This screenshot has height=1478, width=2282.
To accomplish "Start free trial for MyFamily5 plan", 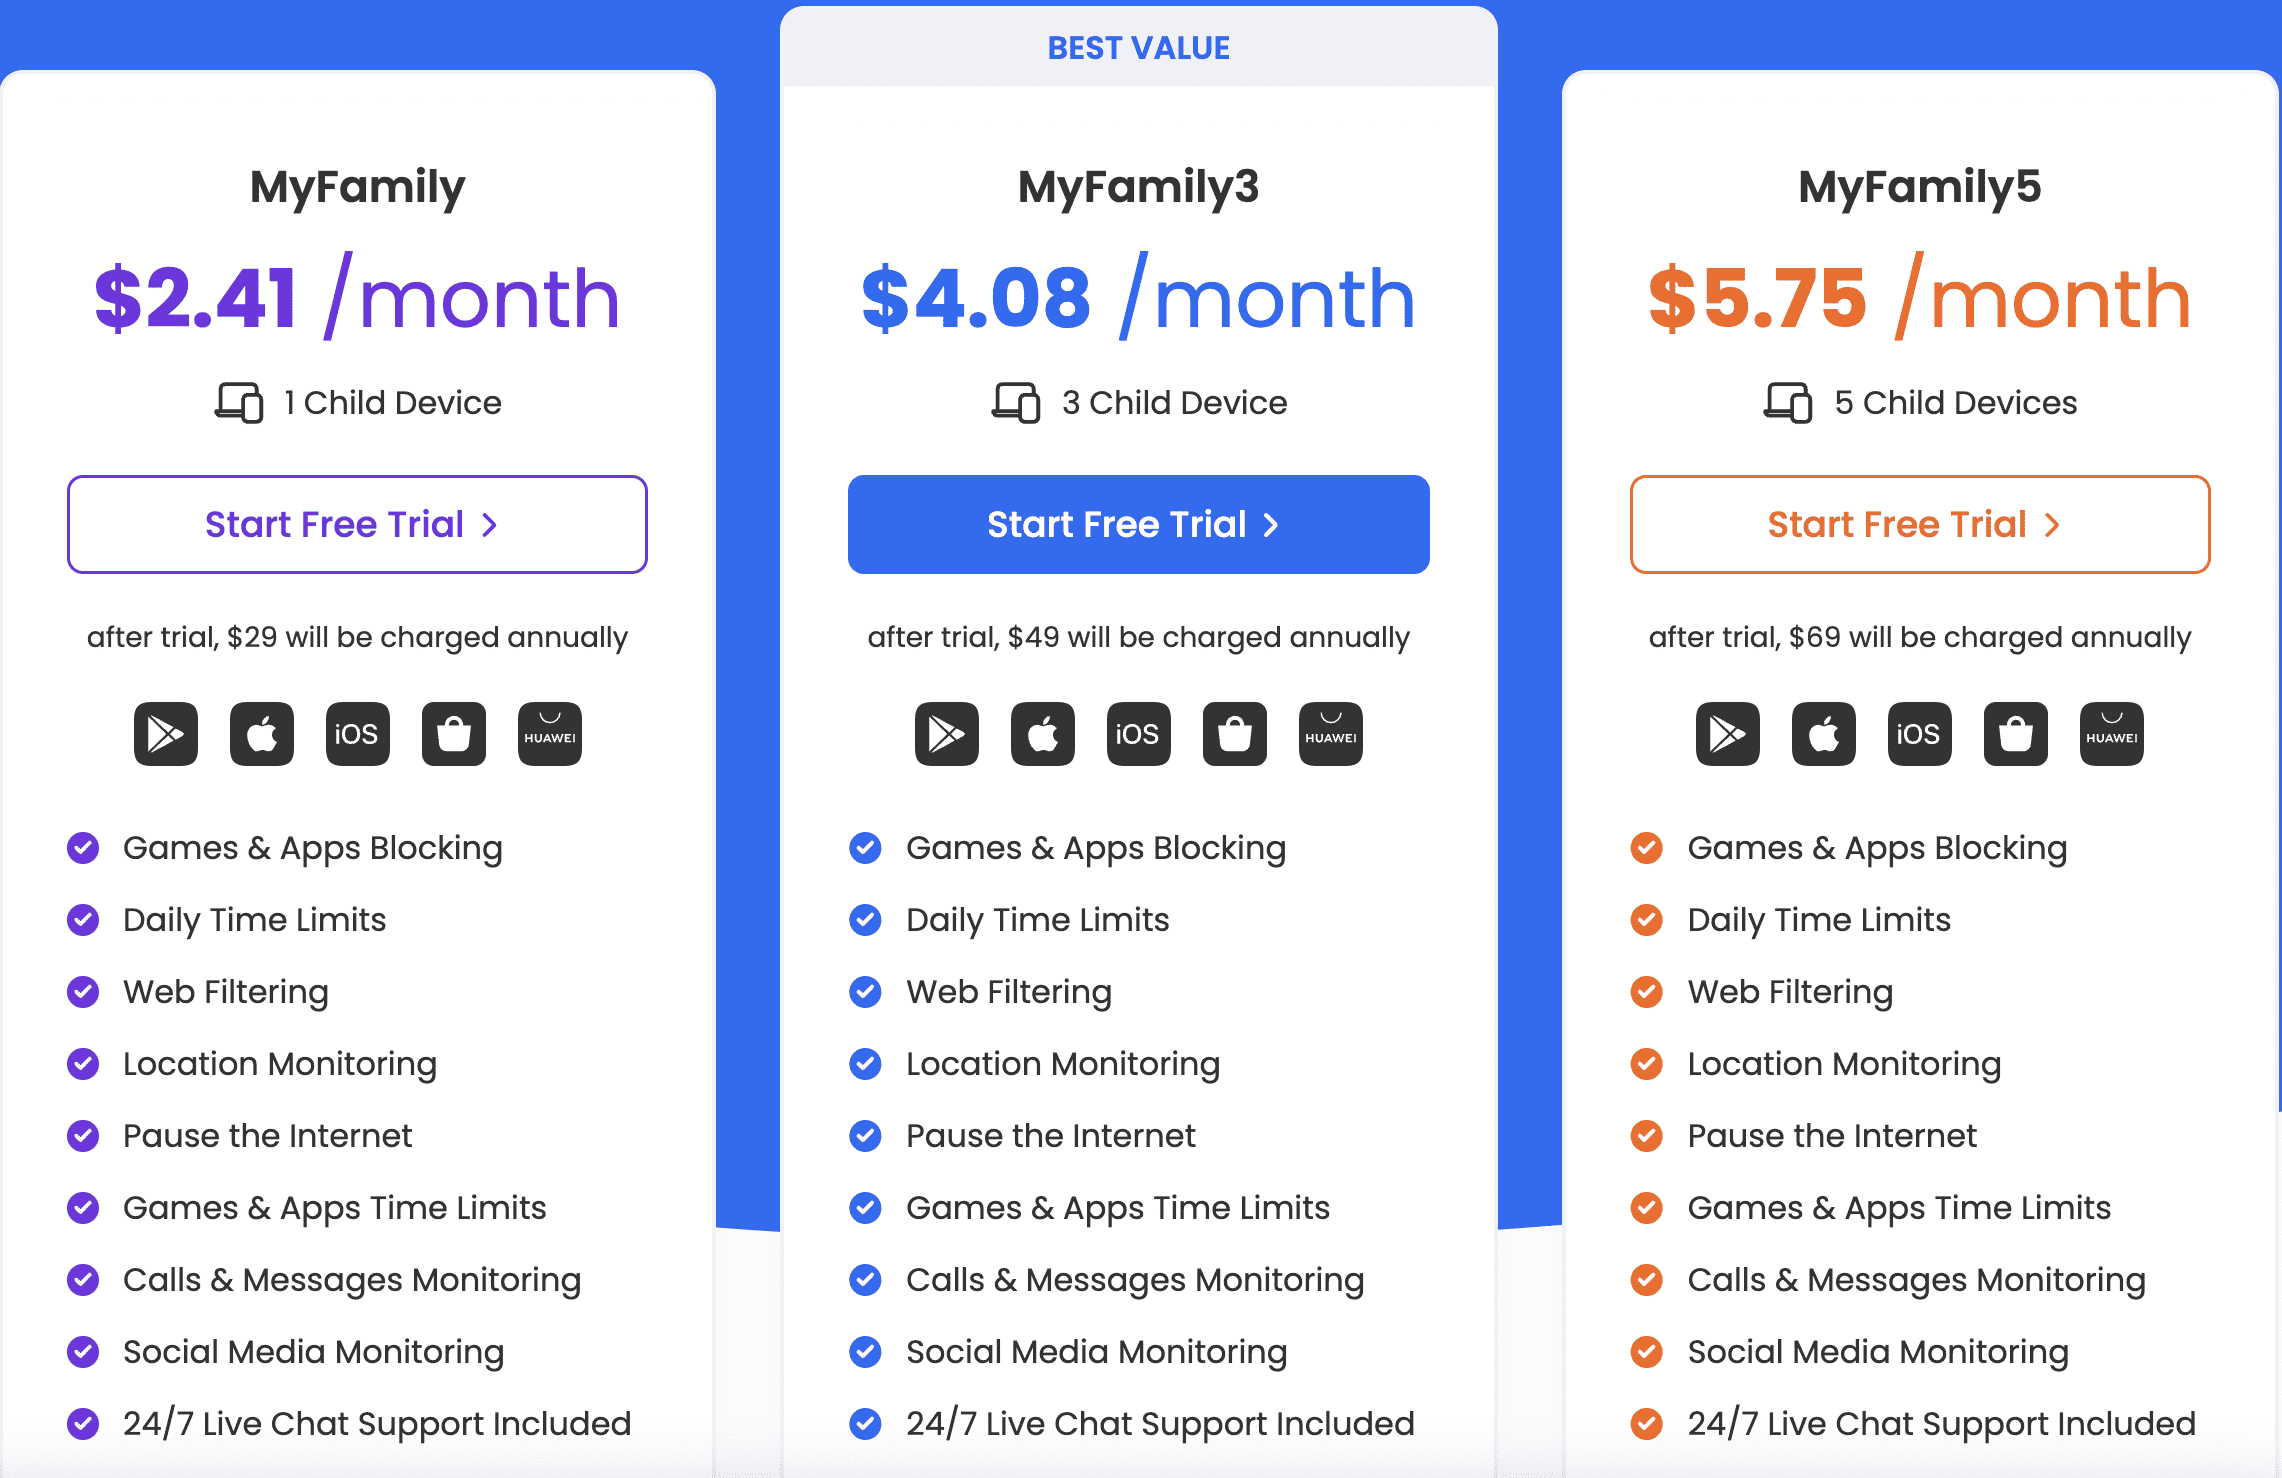I will 1919,525.
